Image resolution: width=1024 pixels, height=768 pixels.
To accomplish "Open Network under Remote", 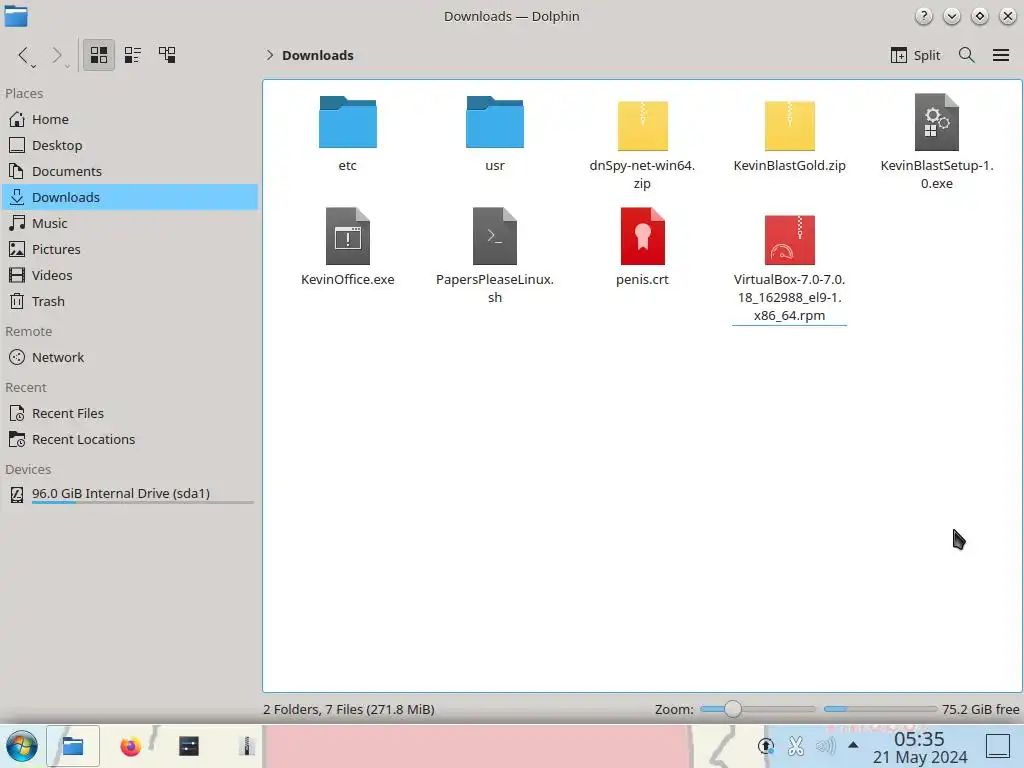I will 130,358.
